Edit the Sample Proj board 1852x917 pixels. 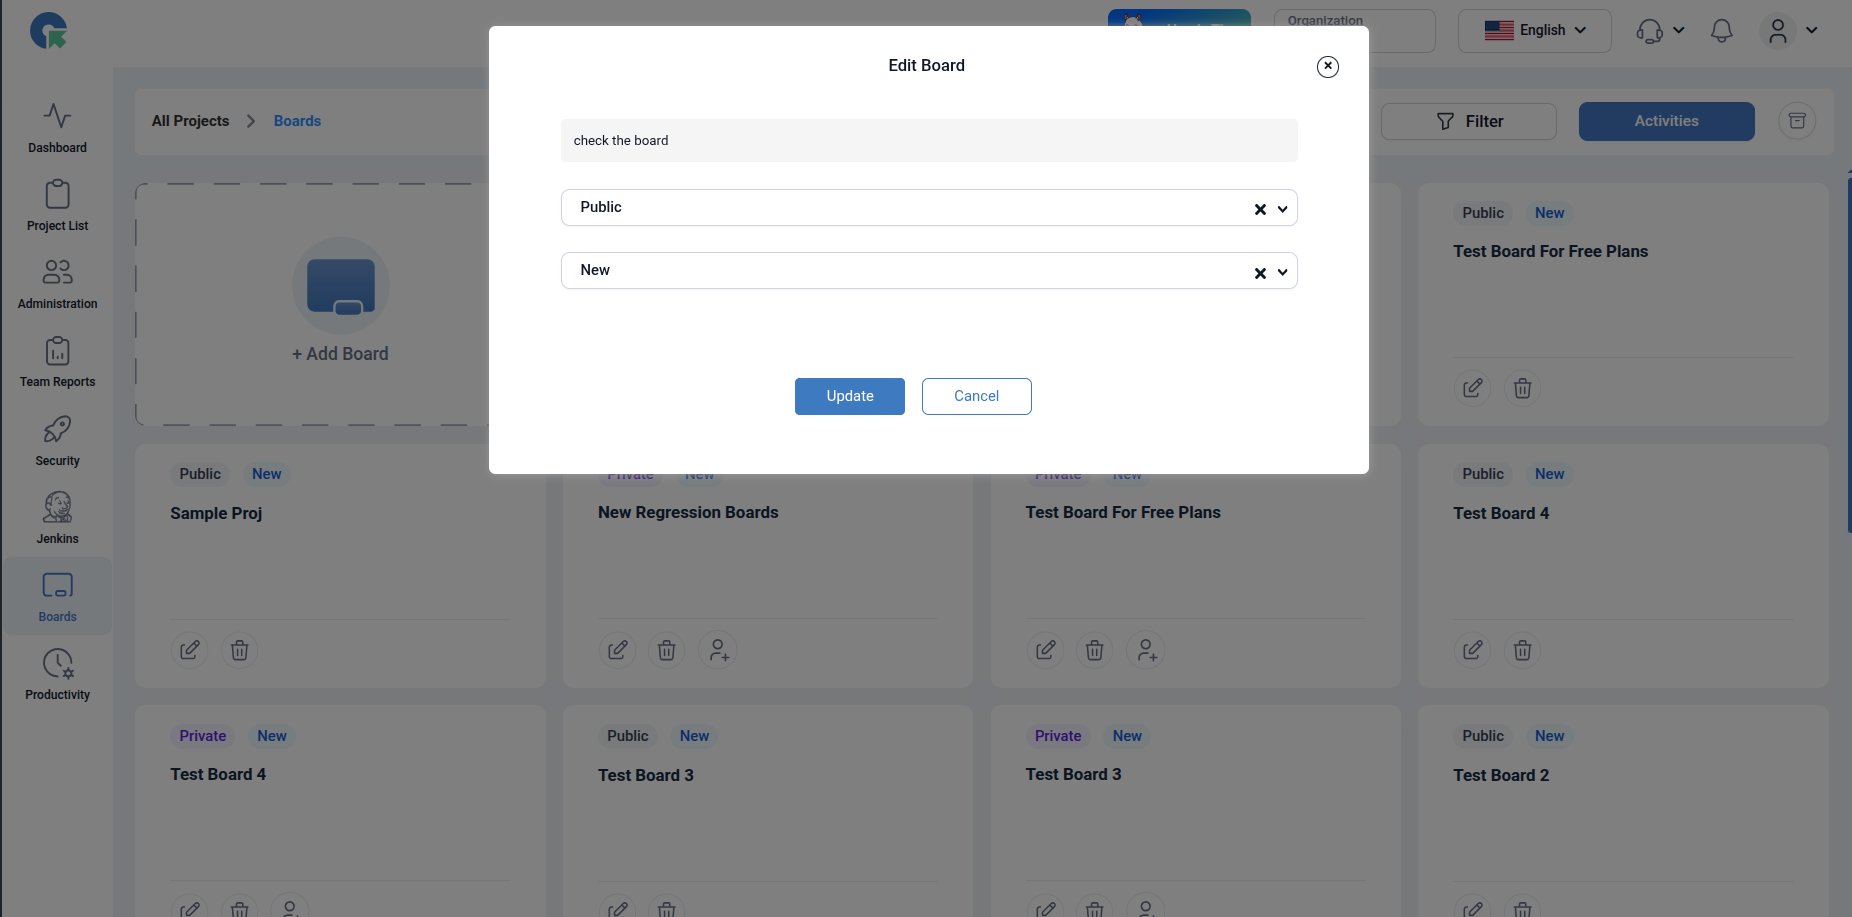point(190,650)
